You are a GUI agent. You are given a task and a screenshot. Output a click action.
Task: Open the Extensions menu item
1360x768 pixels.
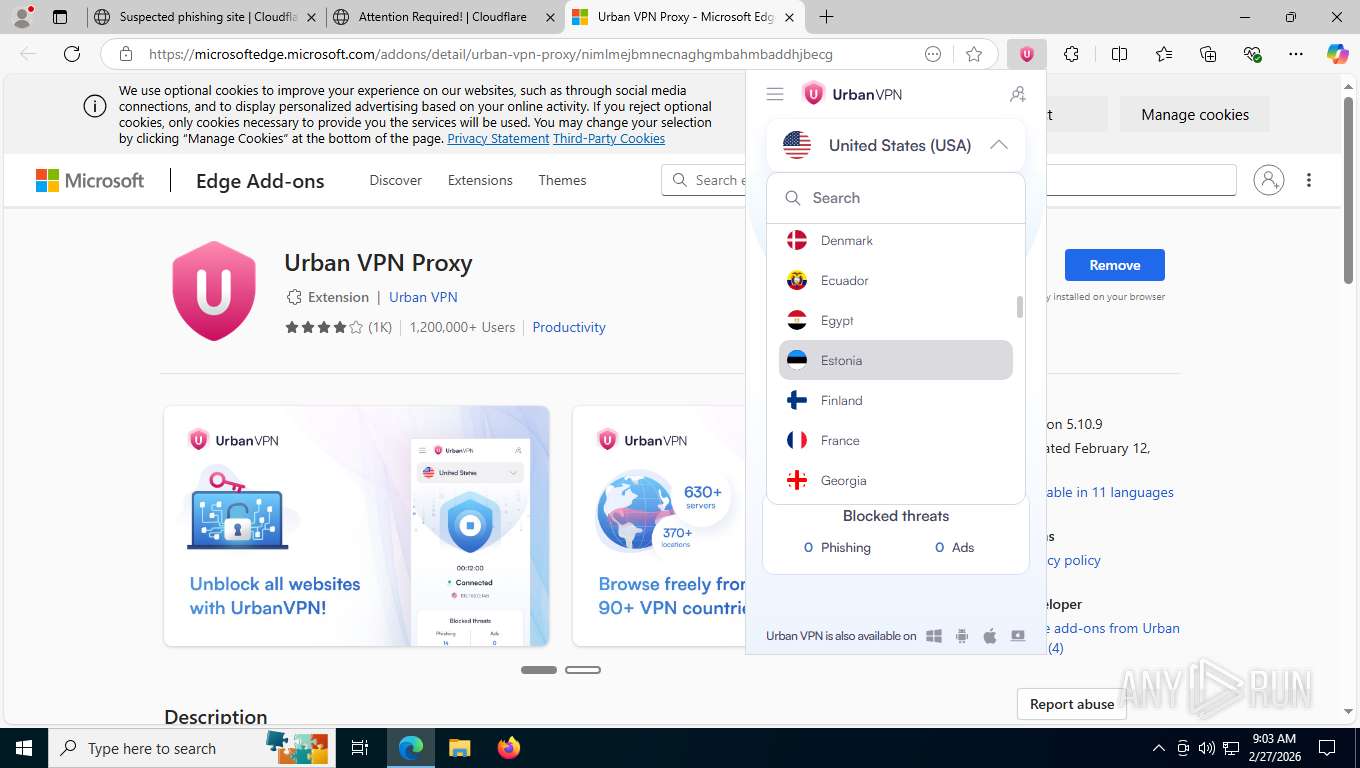click(x=480, y=180)
